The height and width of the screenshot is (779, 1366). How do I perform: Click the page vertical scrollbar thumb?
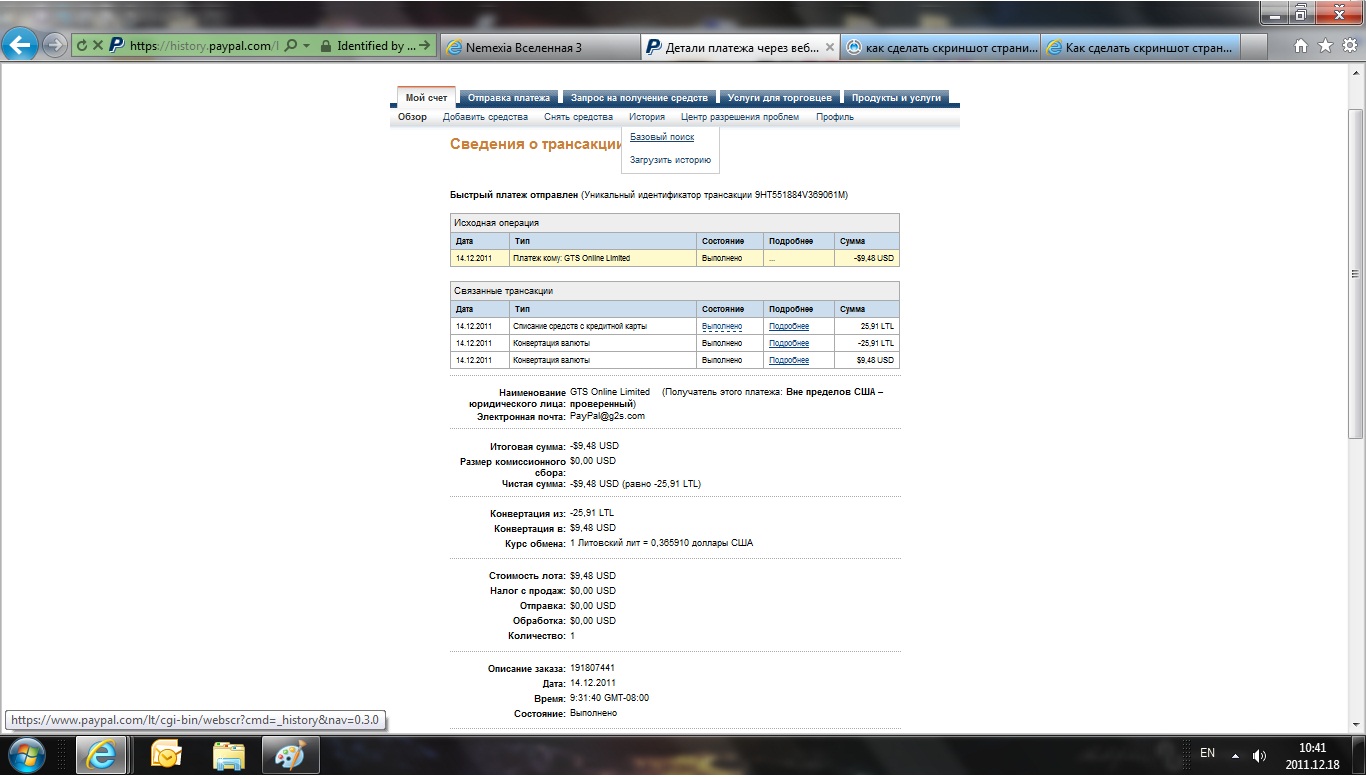(x=1355, y=272)
